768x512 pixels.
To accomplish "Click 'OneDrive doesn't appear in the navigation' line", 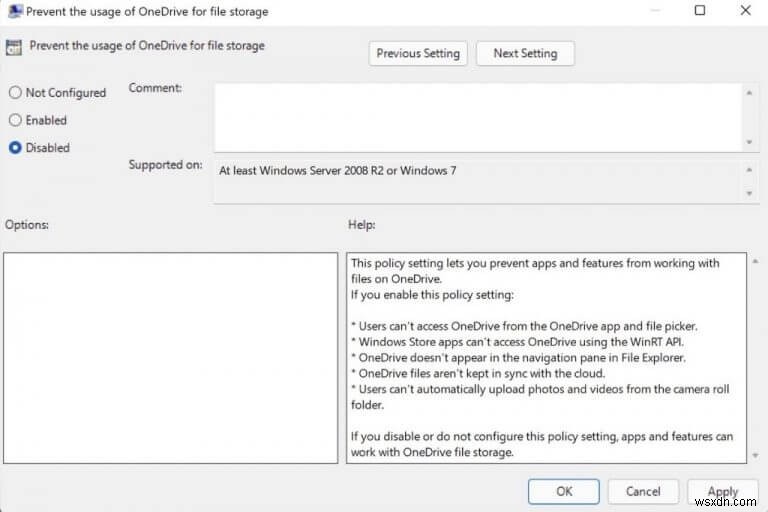I will coord(518,358).
